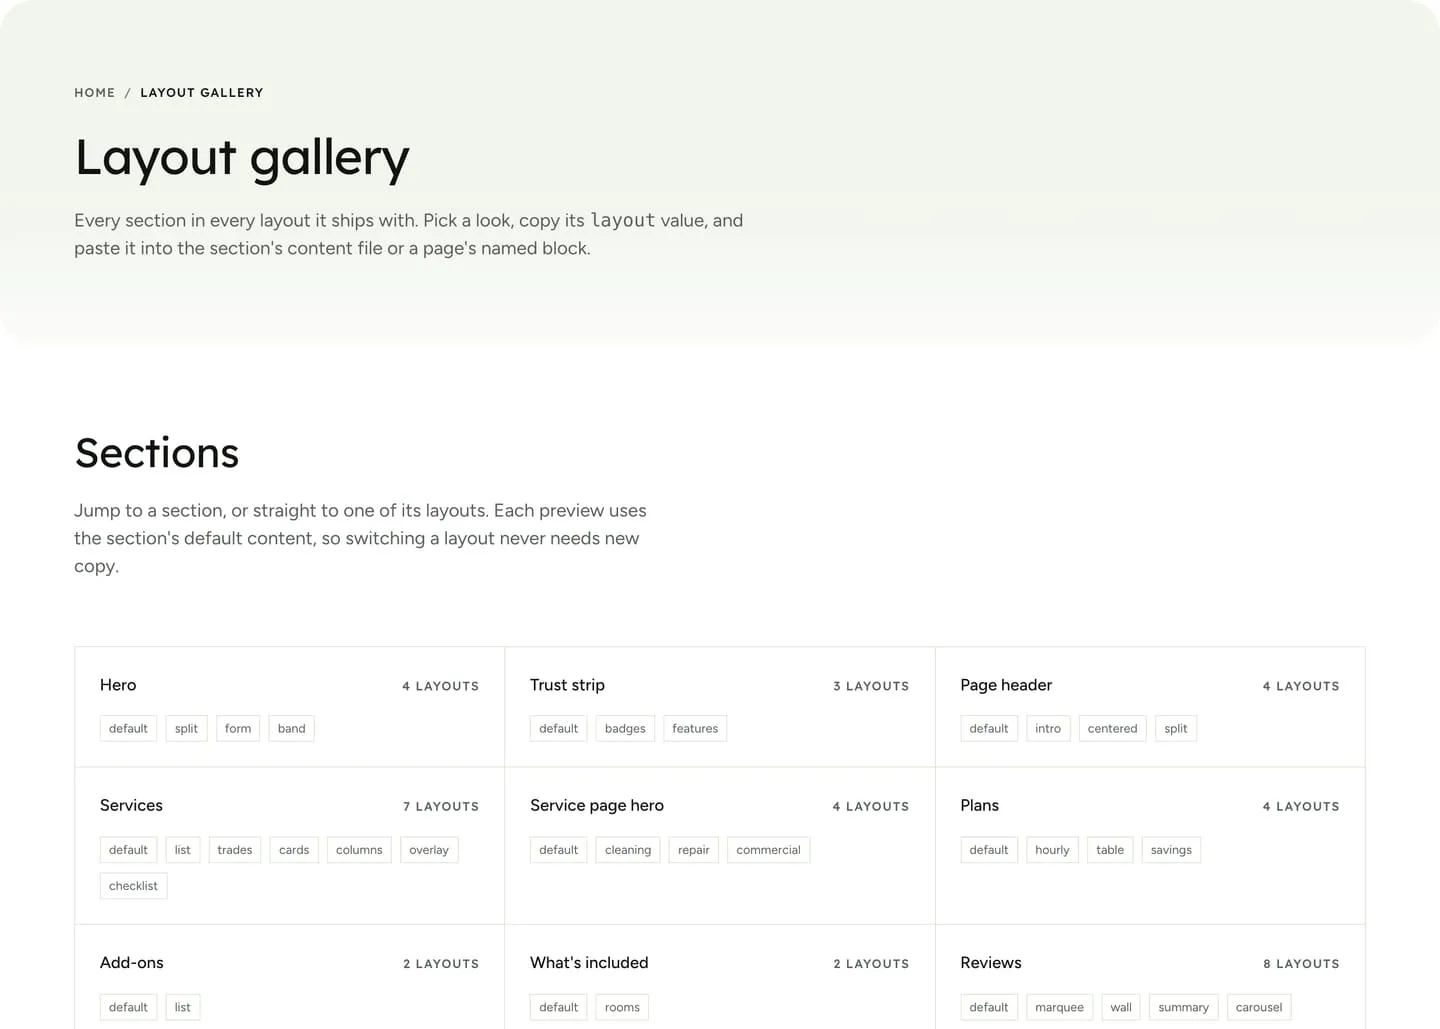Select the Plans table layout chip

point(1110,850)
